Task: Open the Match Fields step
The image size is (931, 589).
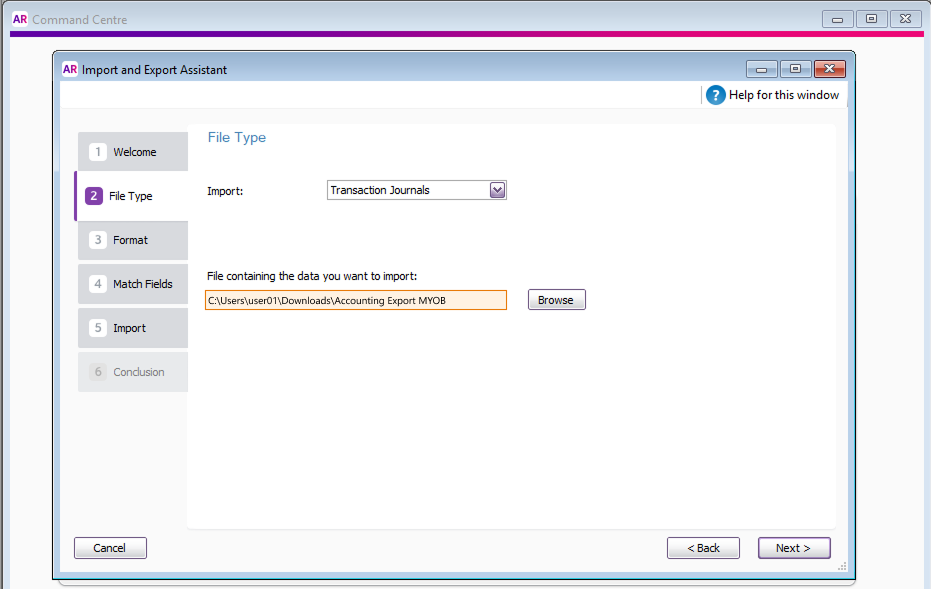Action: pyautogui.click(x=142, y=284)
